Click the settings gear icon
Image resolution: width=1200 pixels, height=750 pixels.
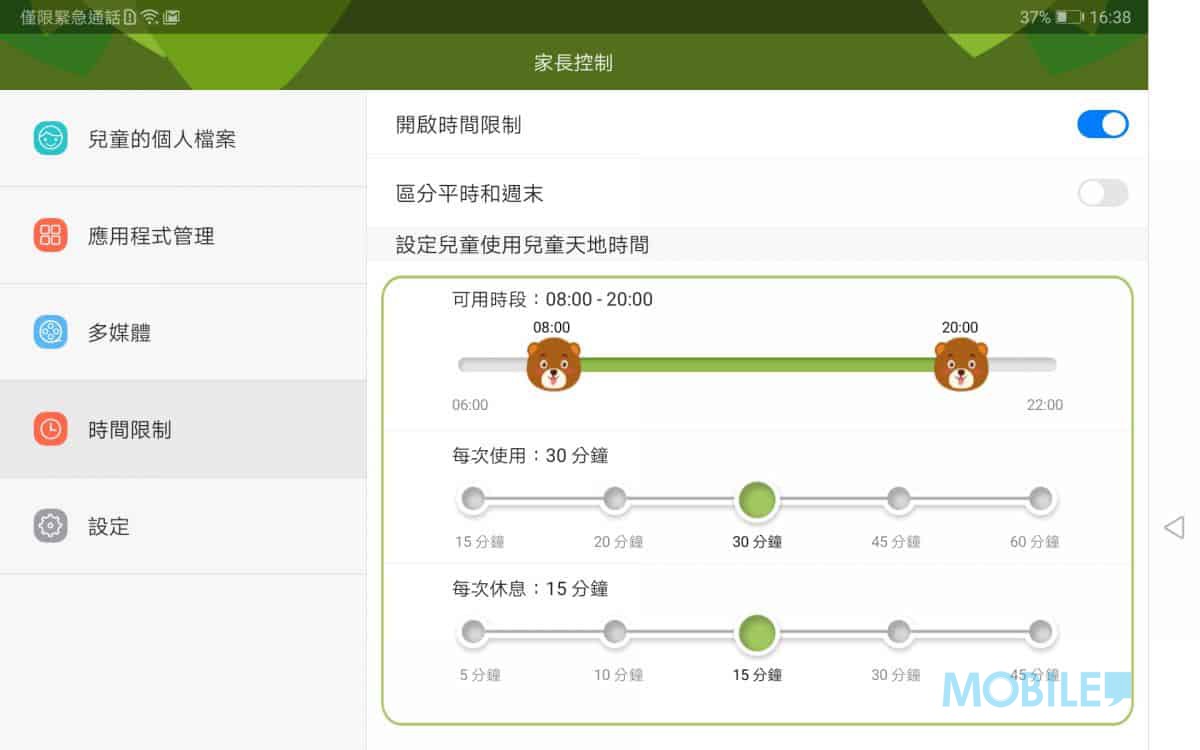(x=50, y=526)
